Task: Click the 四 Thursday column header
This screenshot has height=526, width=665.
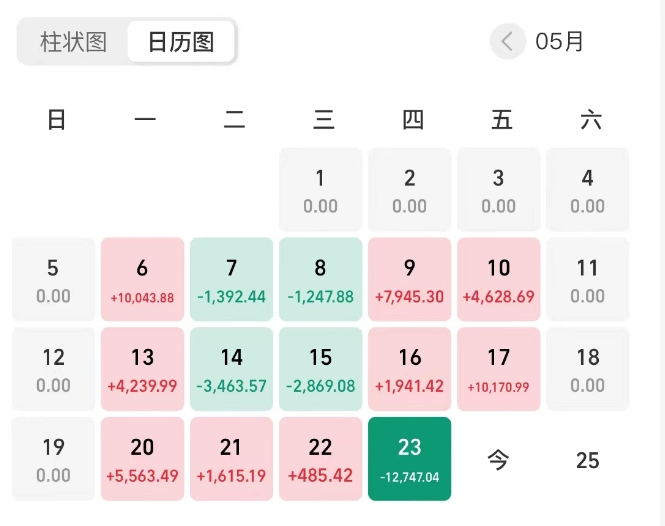Action: tap(413, 120)
